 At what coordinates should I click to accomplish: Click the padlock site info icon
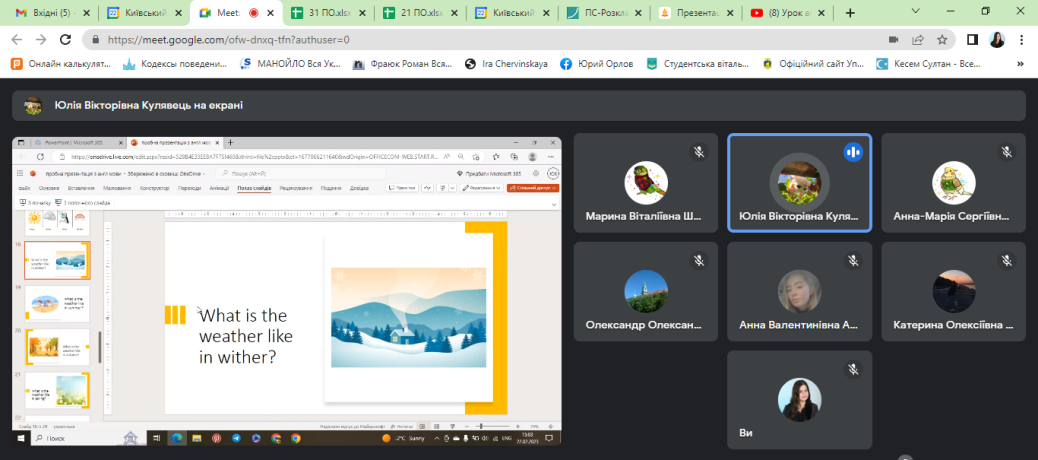pos(94,40)
